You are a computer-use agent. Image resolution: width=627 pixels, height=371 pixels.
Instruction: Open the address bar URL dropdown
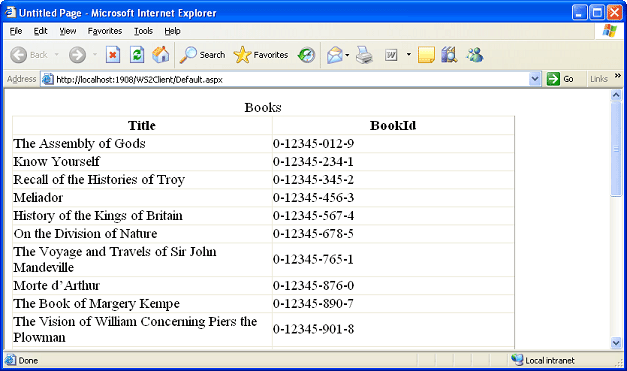tap(535, 79)
